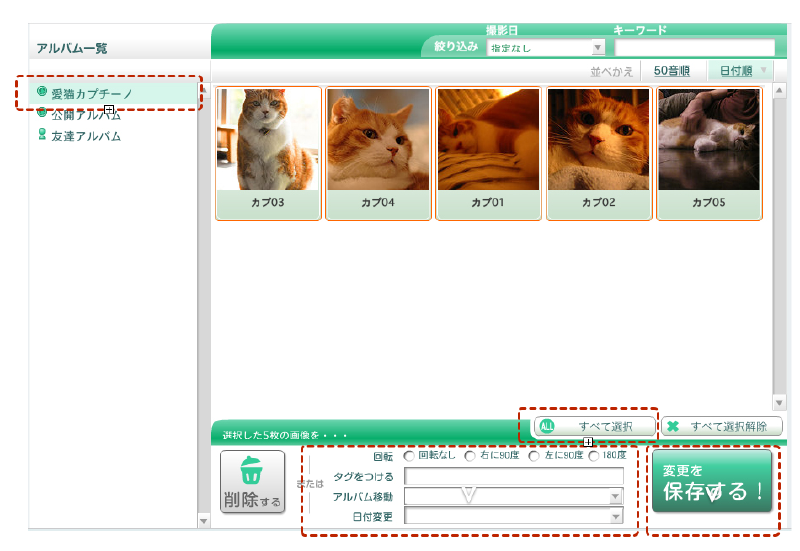Click the trash can 削除する button
This screenshot has height=551, width=800.
pyautogui.click(x=253, y=482)
